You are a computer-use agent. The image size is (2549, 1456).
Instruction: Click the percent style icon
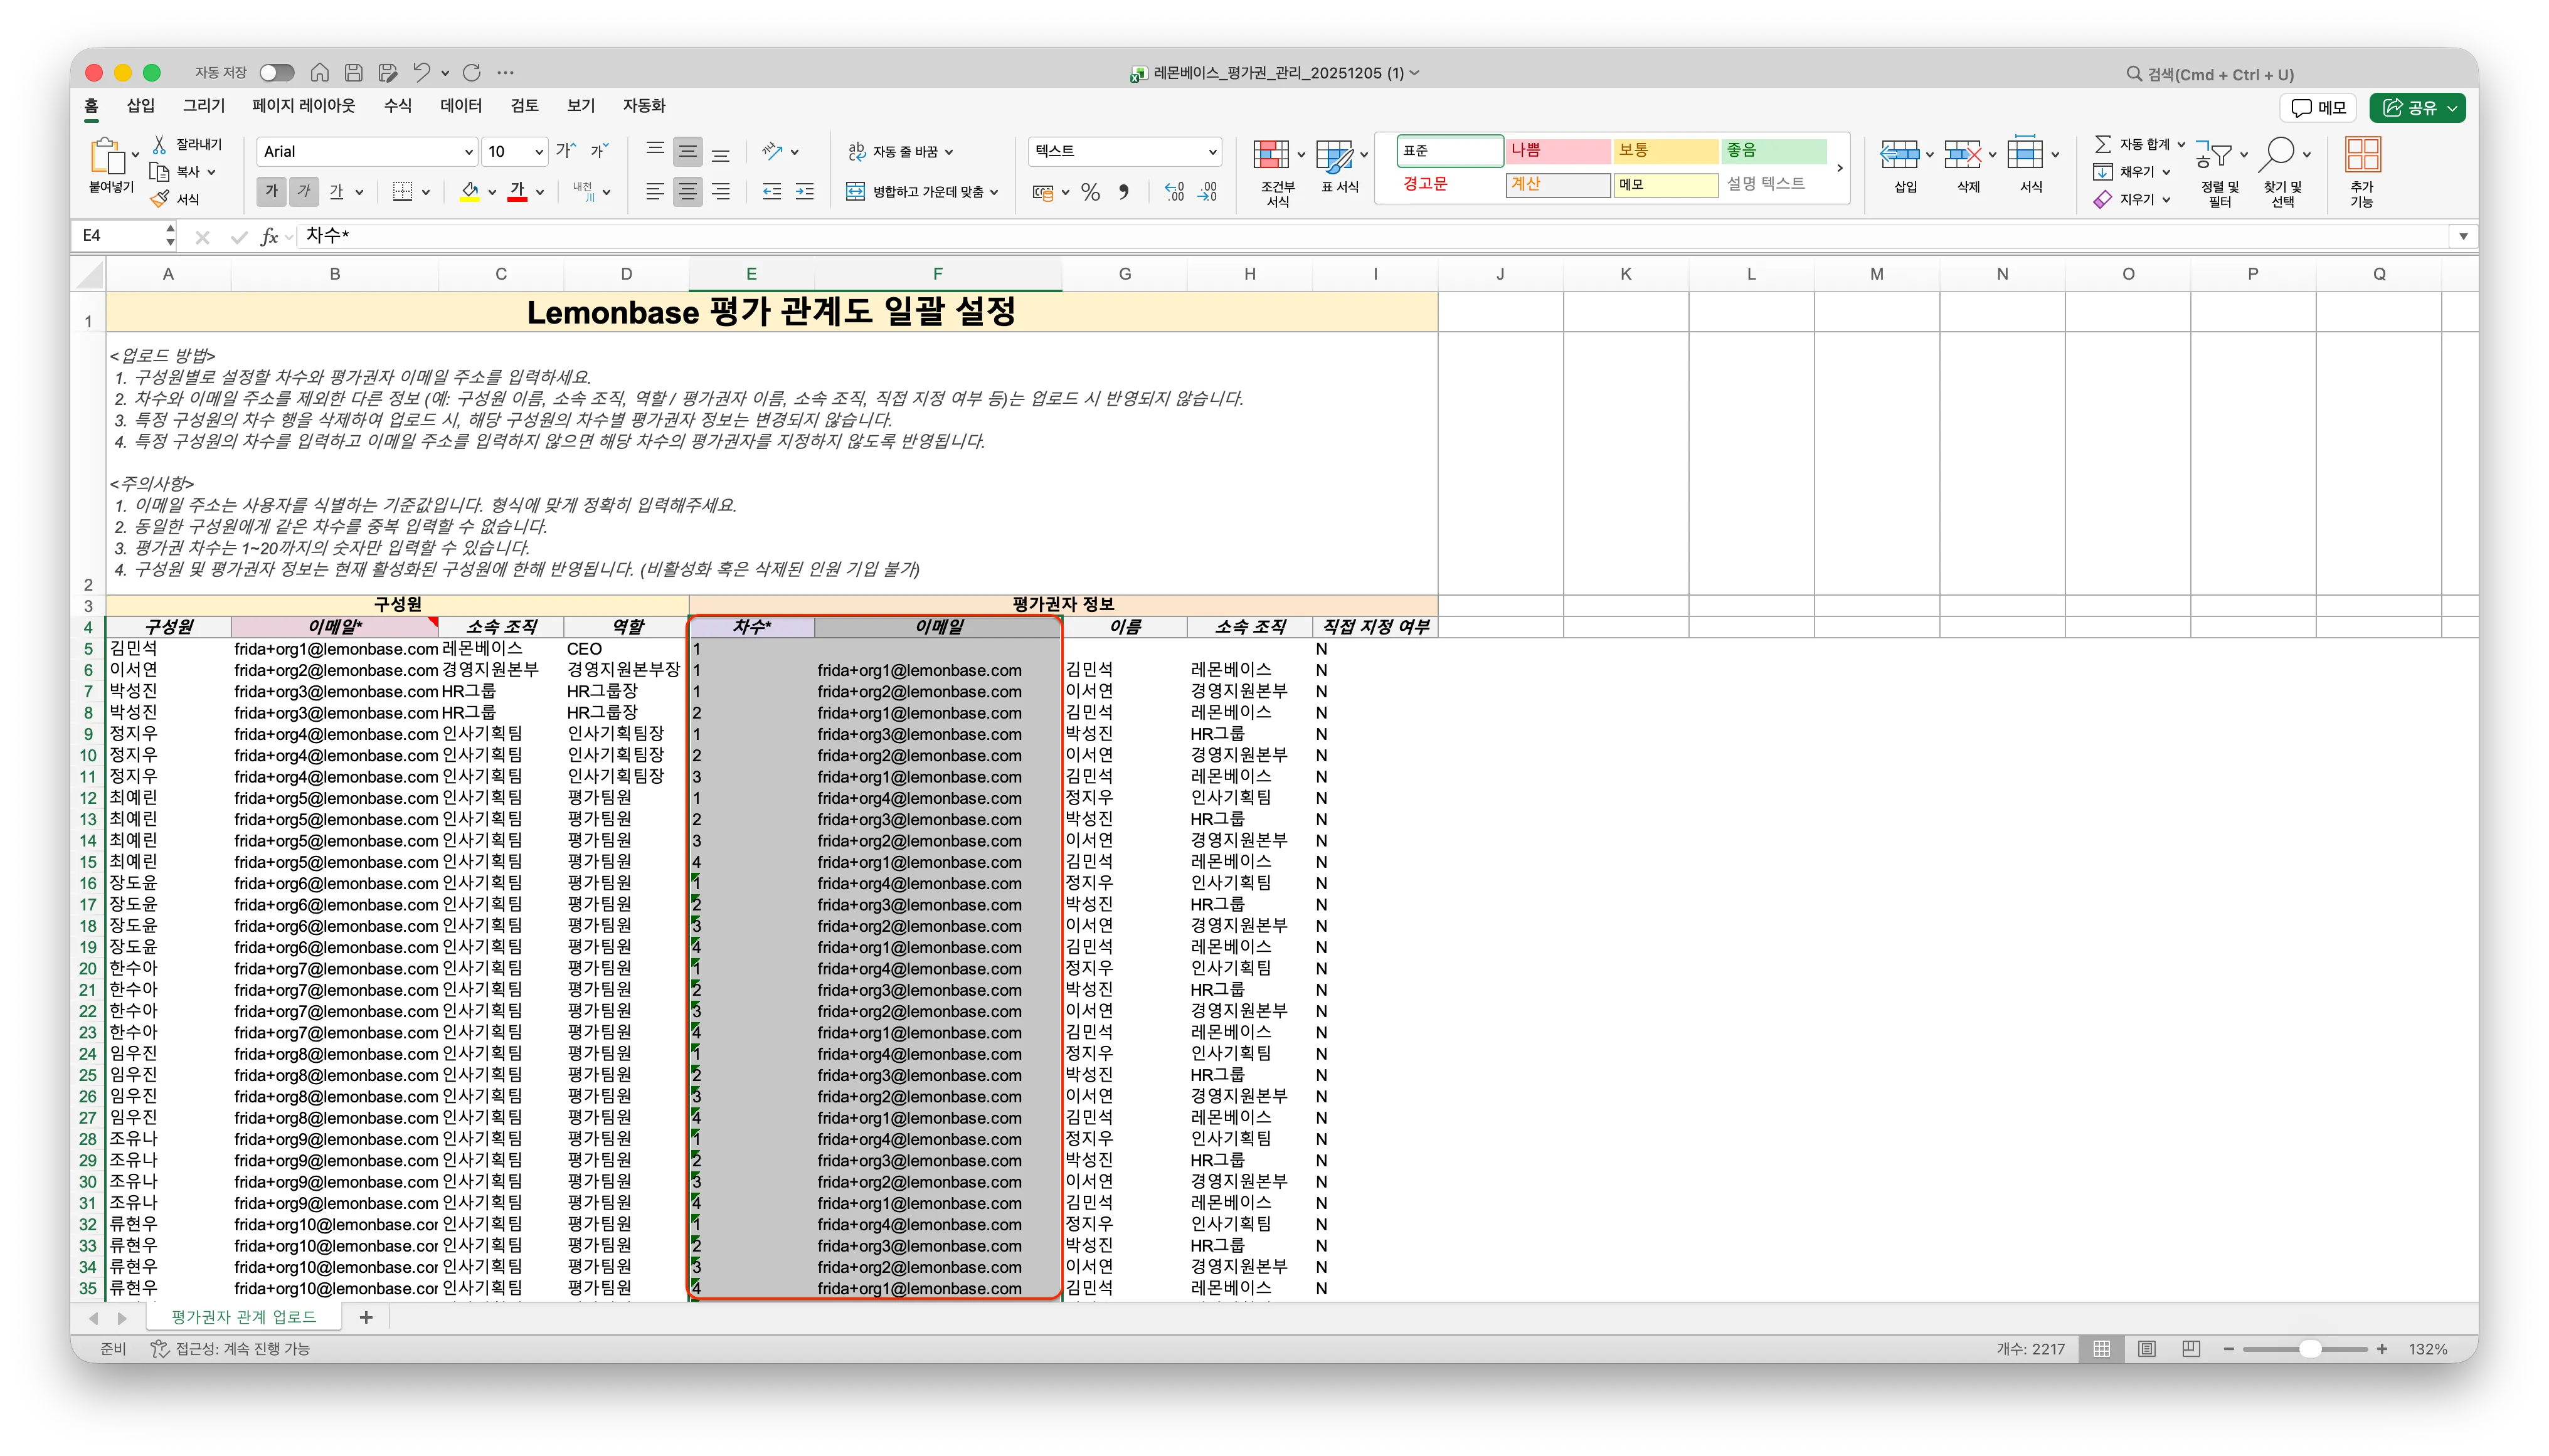[x=1090, y=192]
